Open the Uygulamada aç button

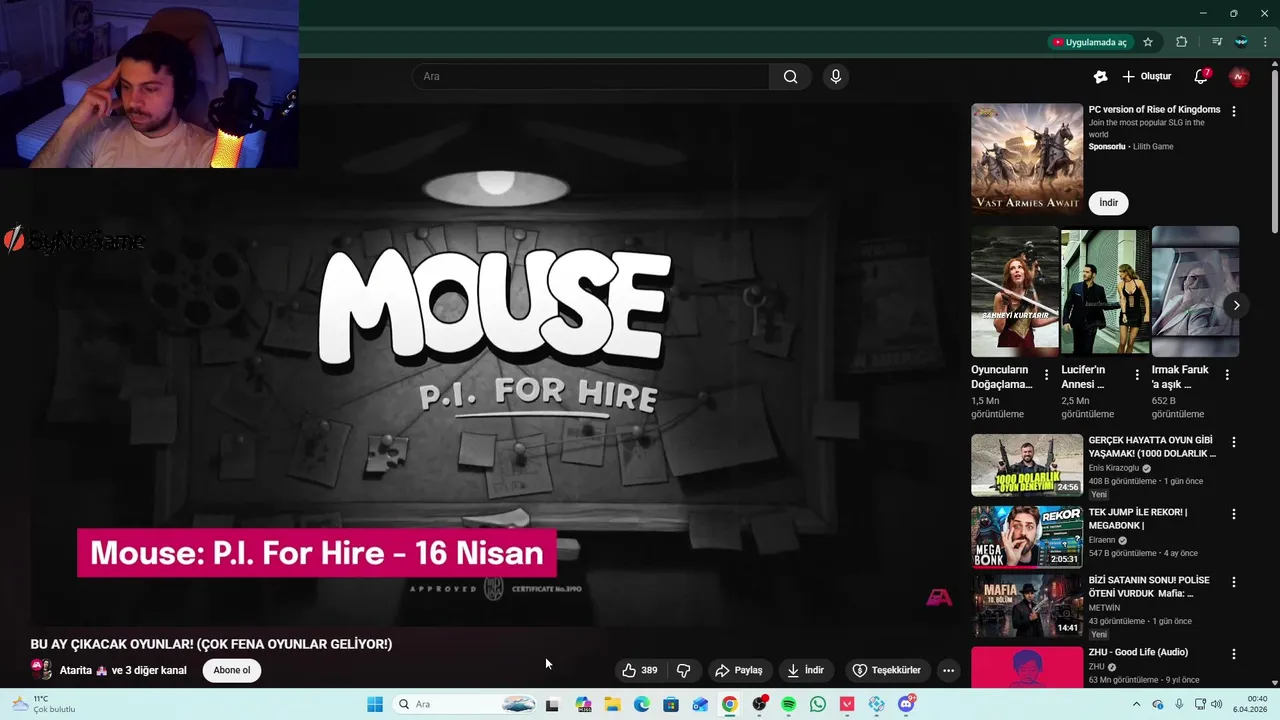pos(1089,42)
